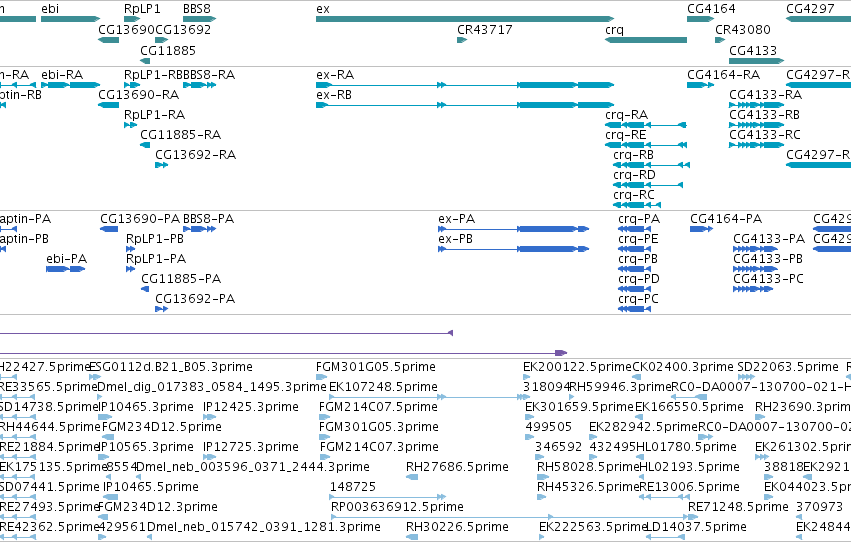Image resolution: width=851 pixels, height=542 pixels.
Task: Click the SD22063.5prime EST label
Action: pos(788,367)
